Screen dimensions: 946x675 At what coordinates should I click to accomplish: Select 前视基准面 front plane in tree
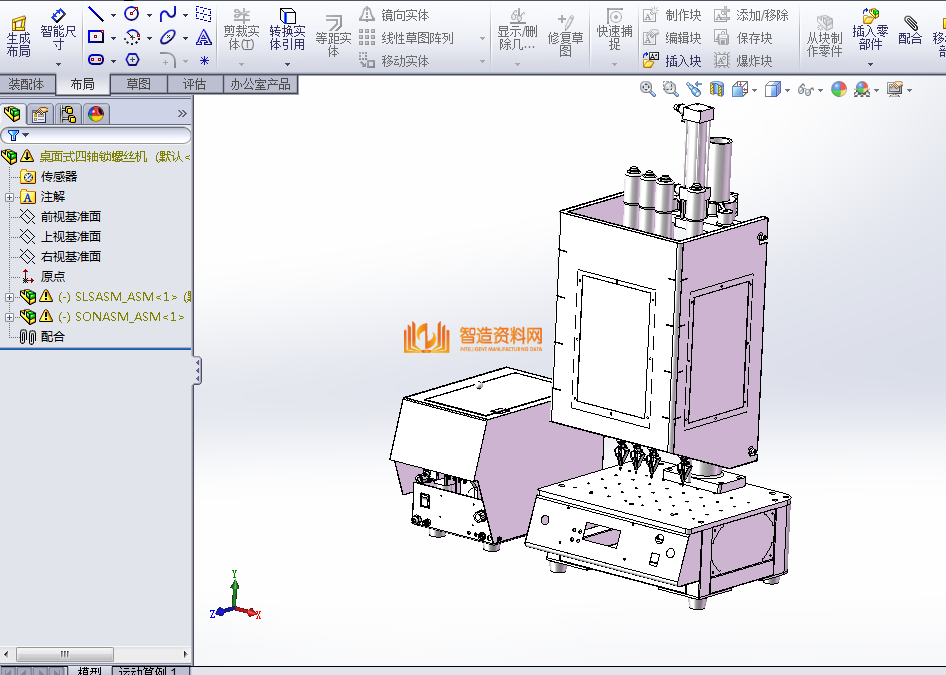point(70,217)
